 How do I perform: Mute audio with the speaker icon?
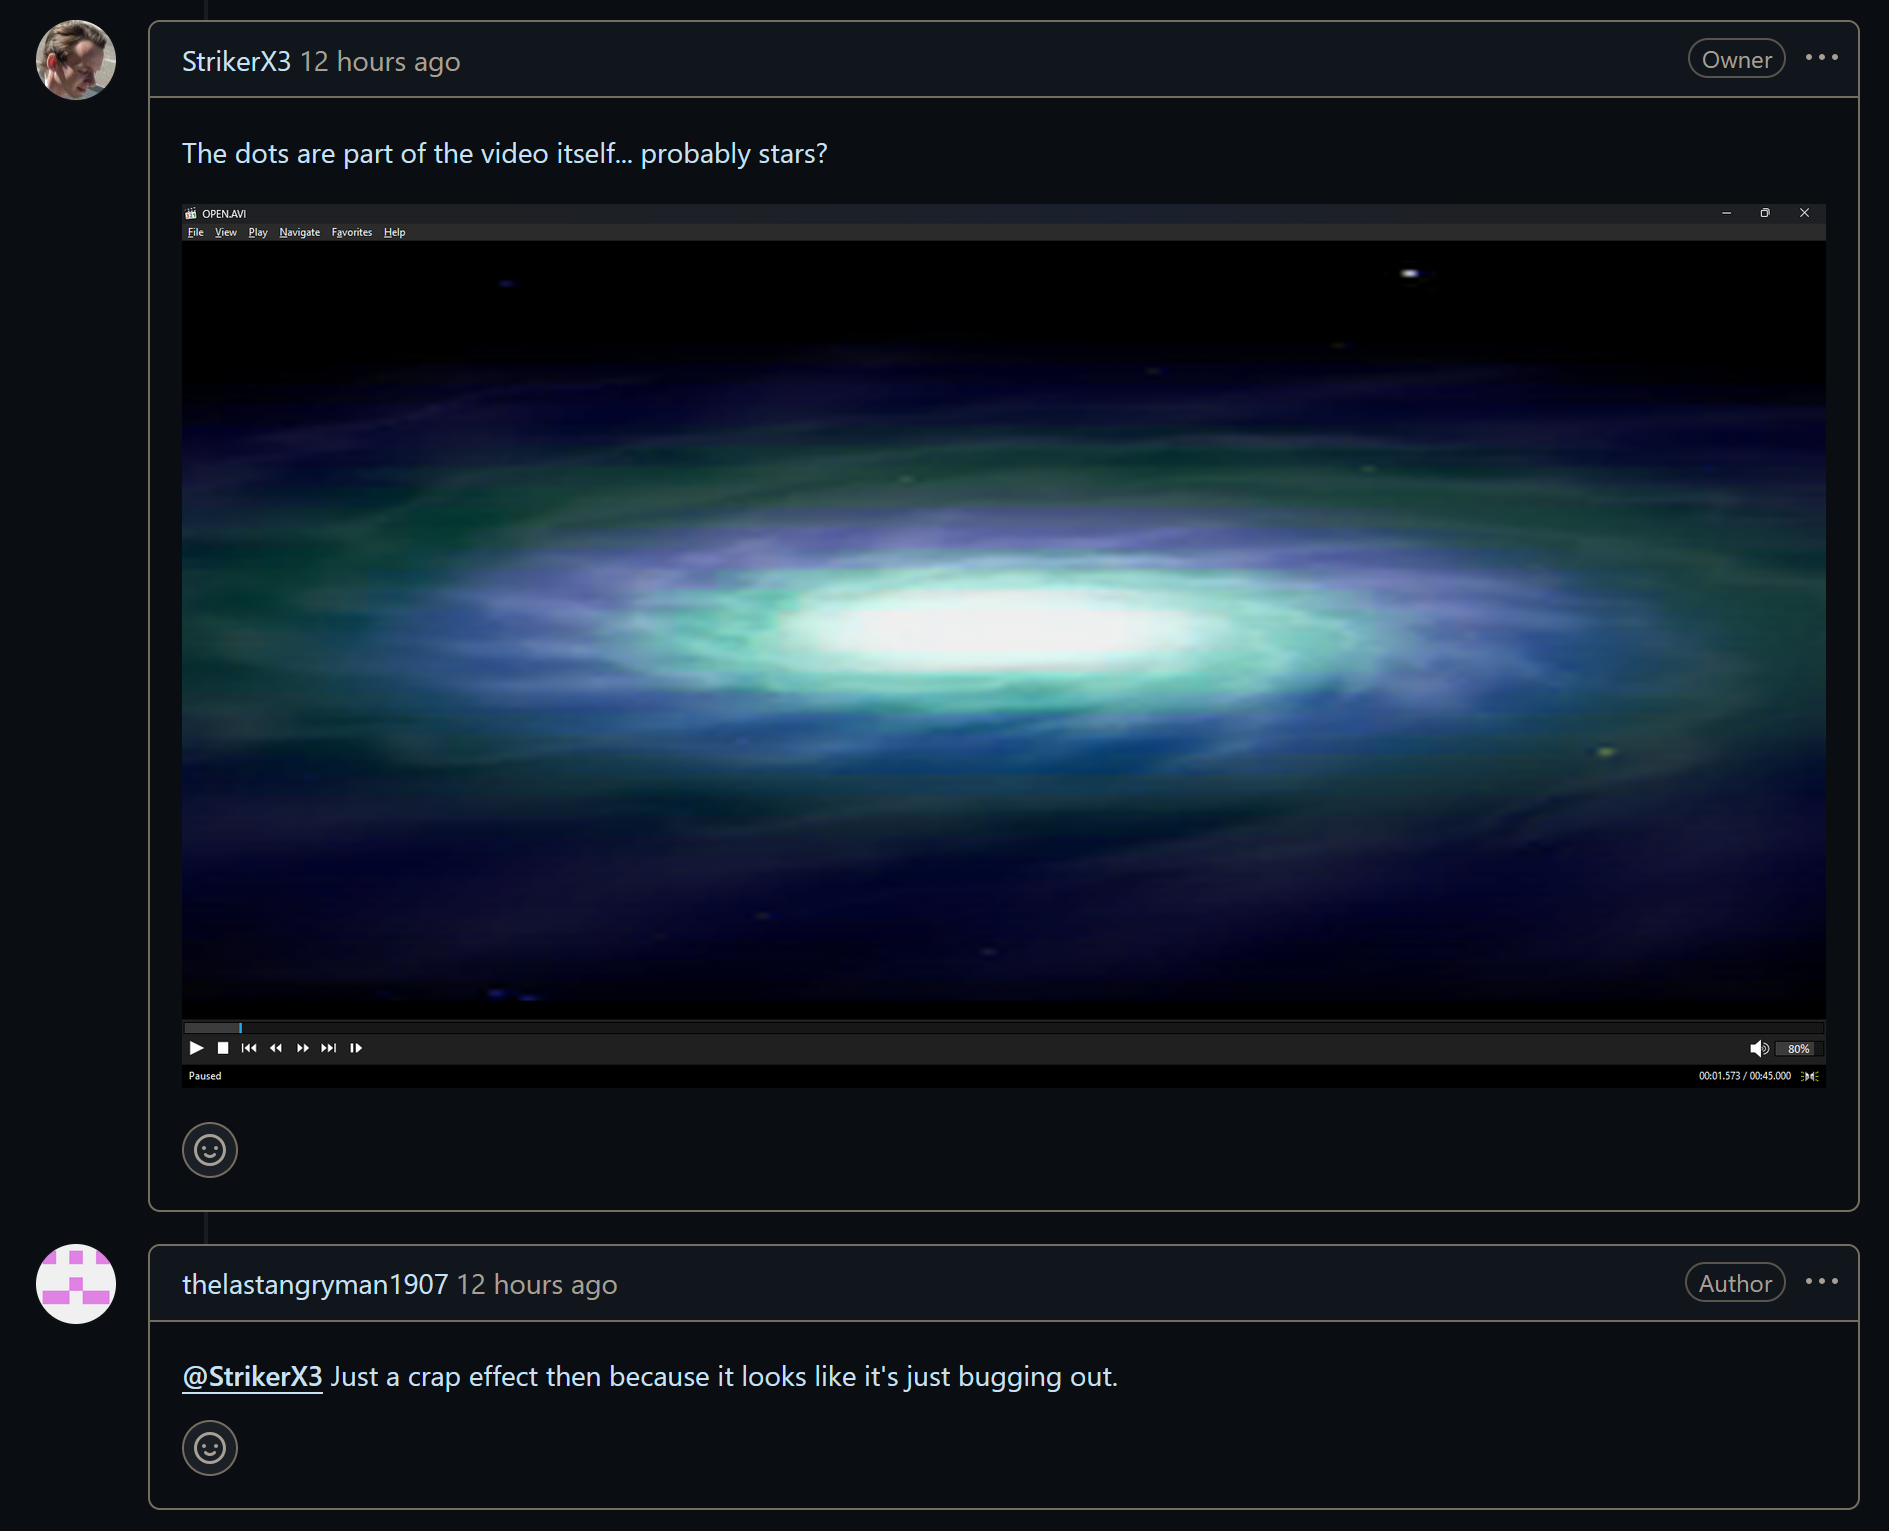pos(1759,1048)
